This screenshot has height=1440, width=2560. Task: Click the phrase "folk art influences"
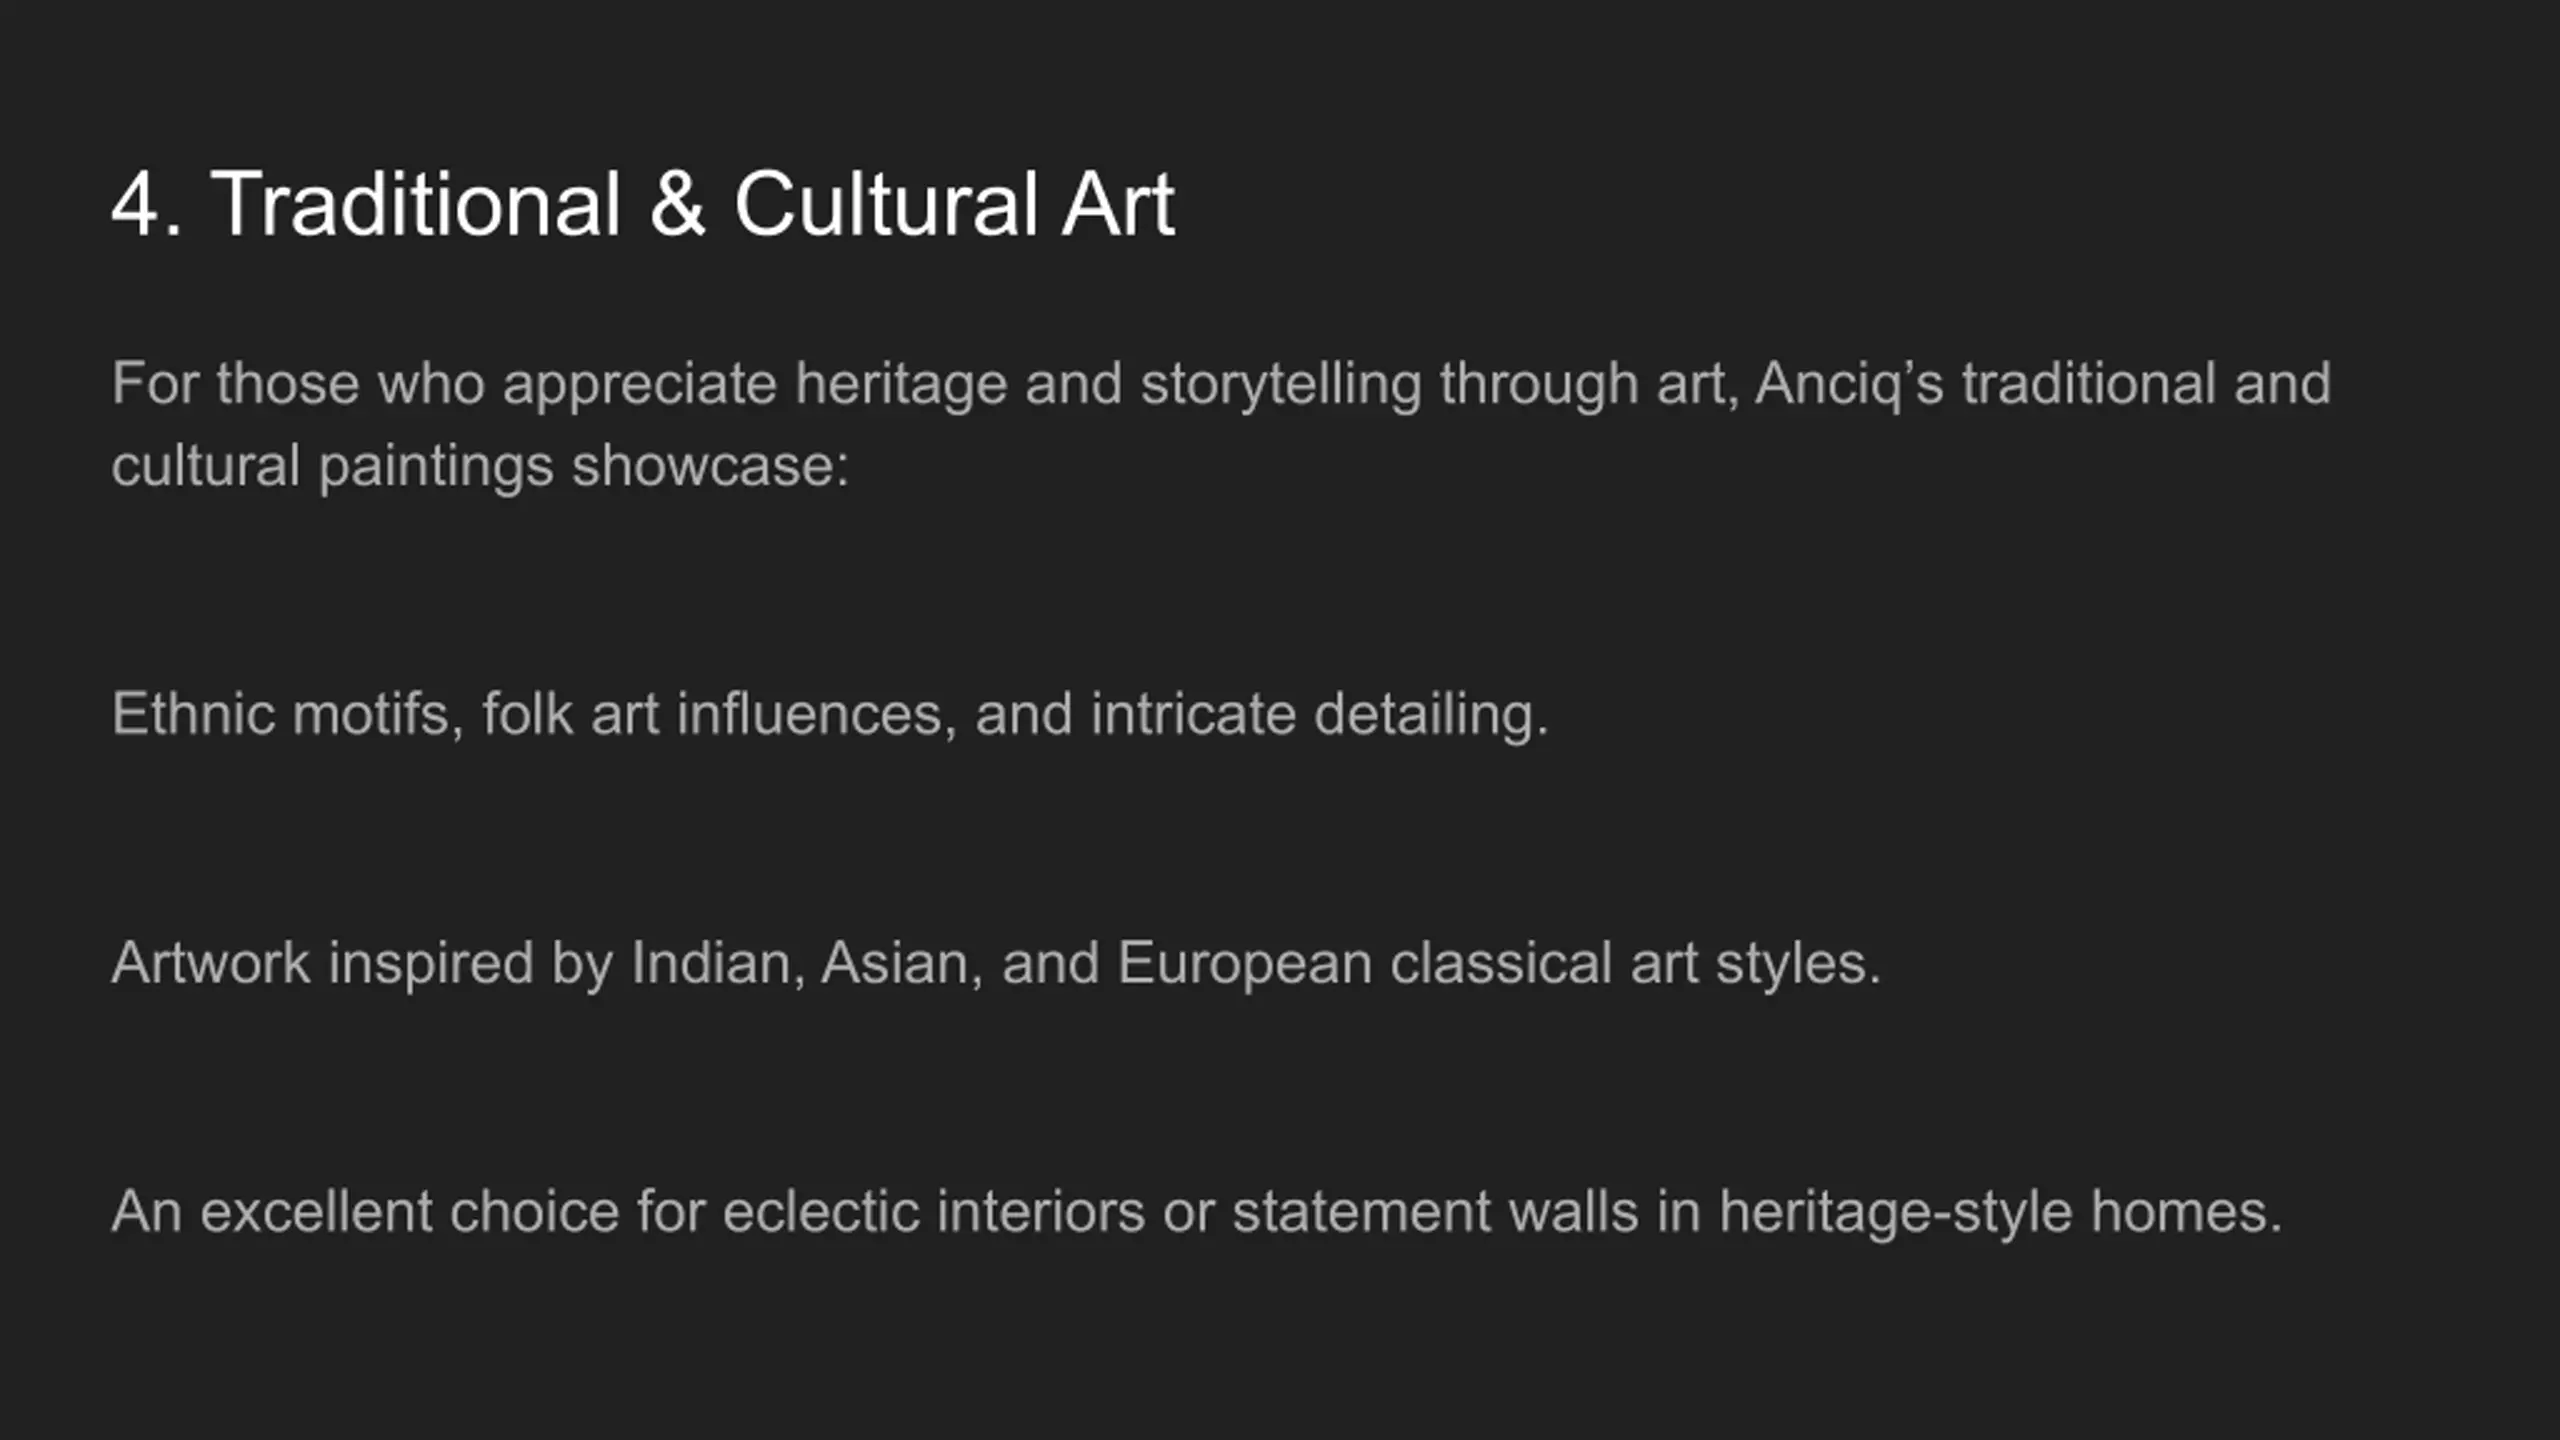[712, 714]
